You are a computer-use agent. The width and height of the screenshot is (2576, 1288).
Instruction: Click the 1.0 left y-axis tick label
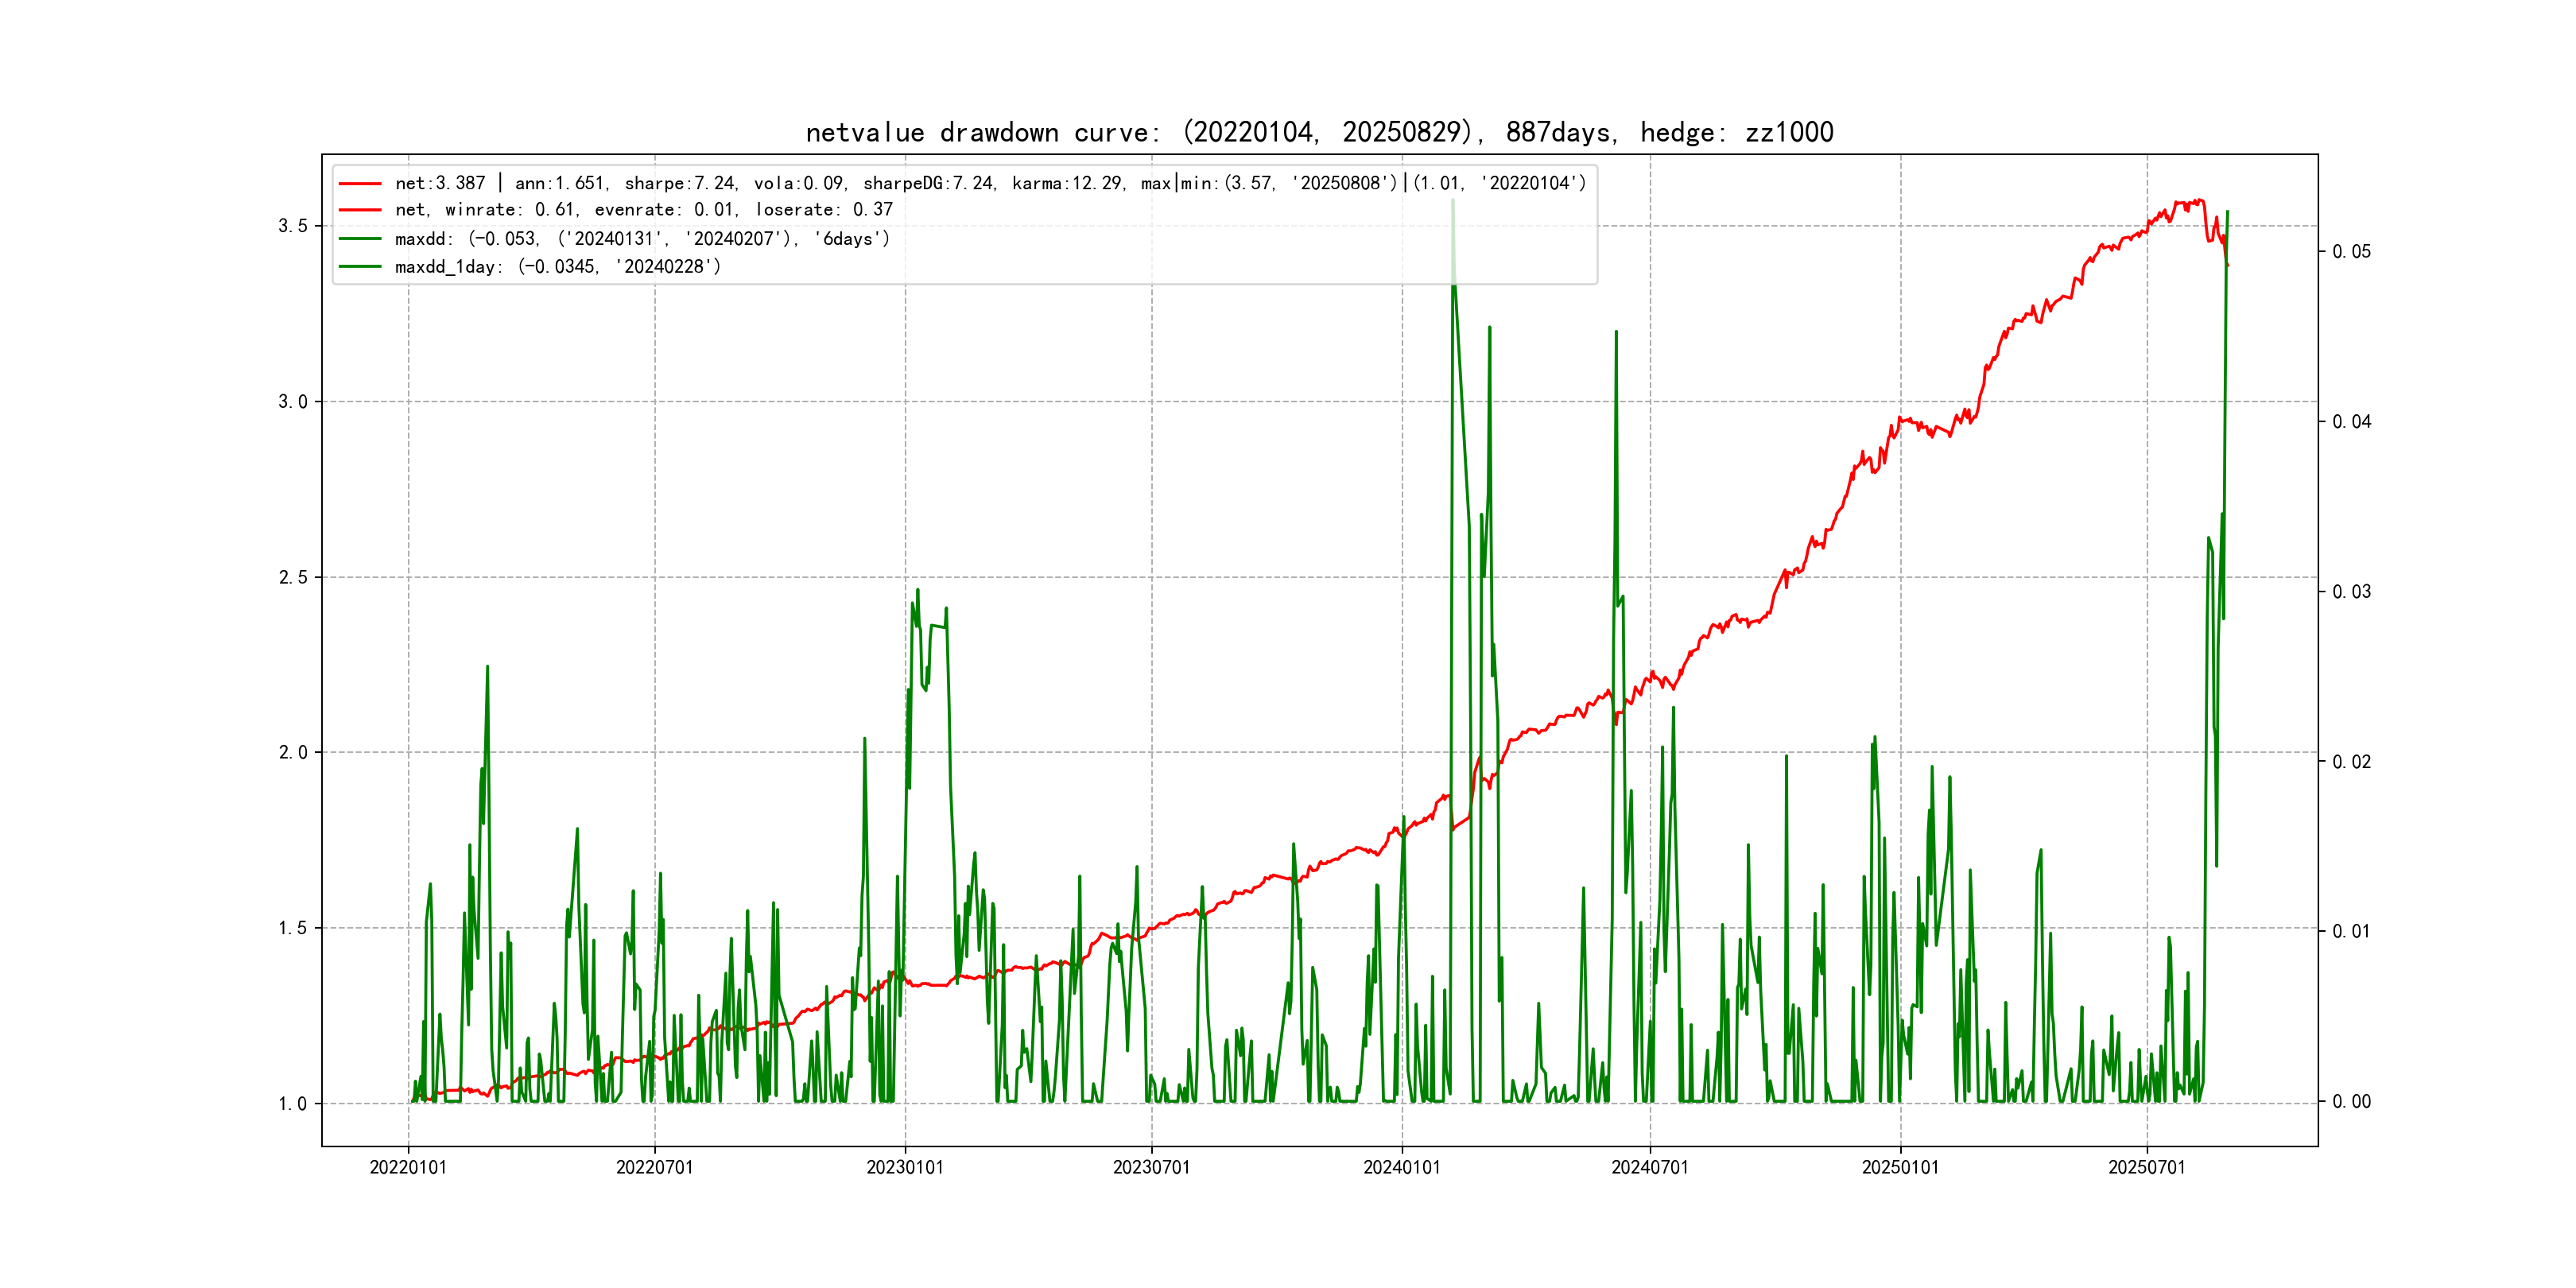[x=292, y=1104]
